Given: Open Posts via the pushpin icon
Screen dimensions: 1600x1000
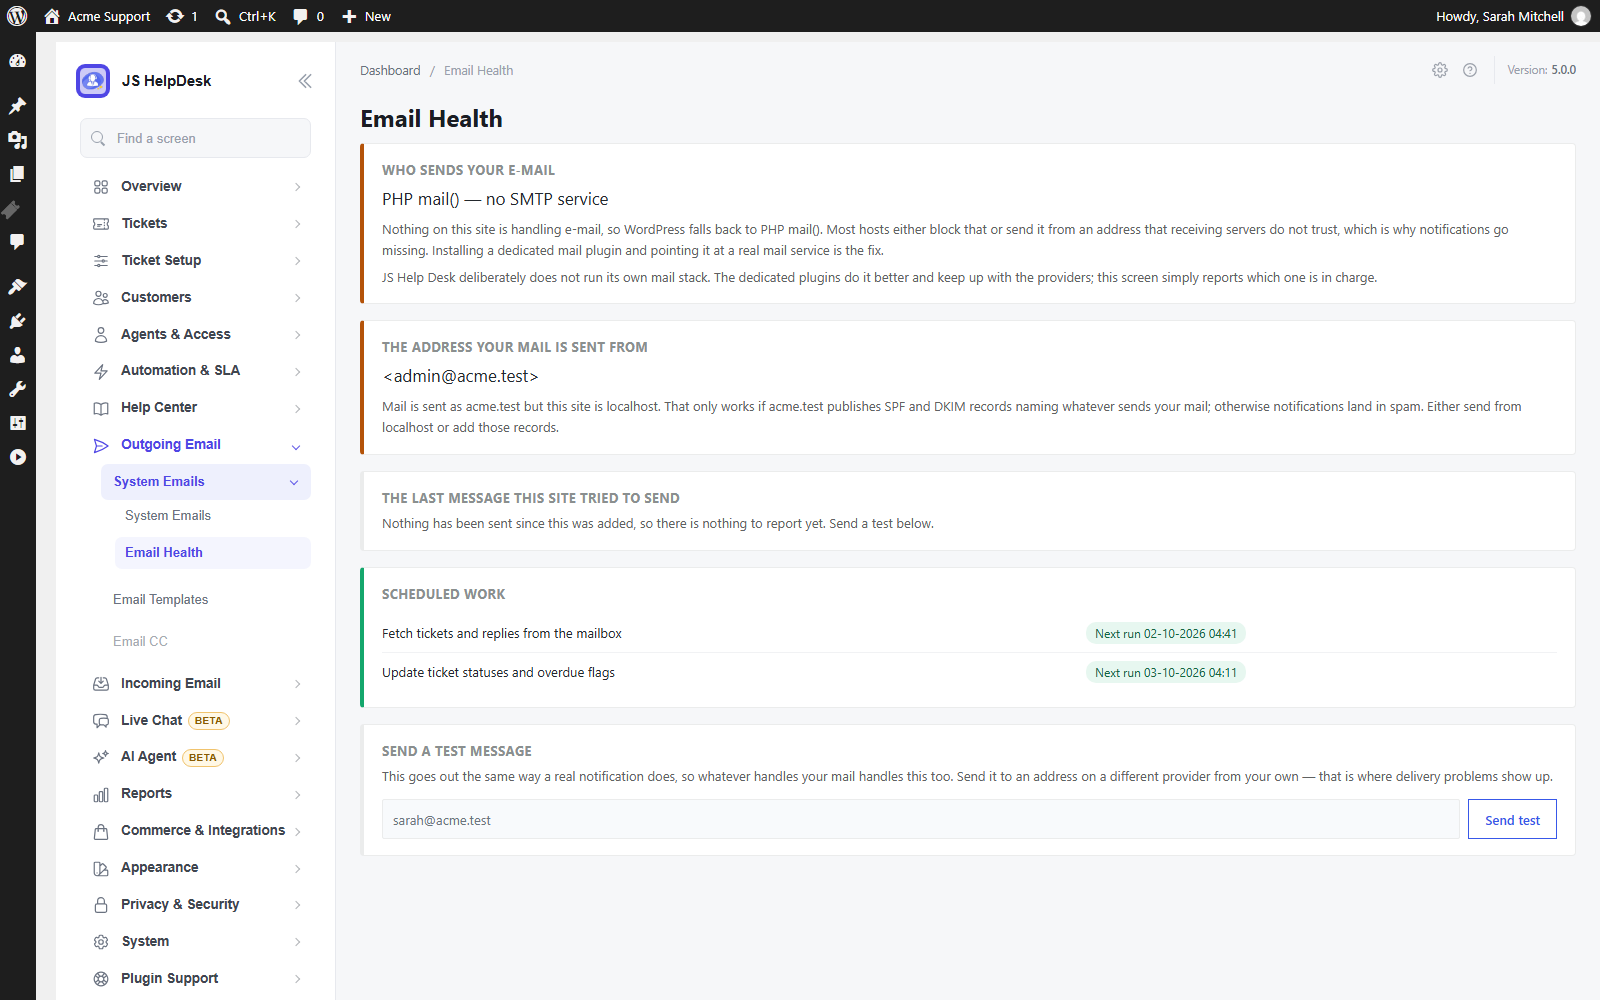Looking at the screenshot, I should tap(17, 106).
